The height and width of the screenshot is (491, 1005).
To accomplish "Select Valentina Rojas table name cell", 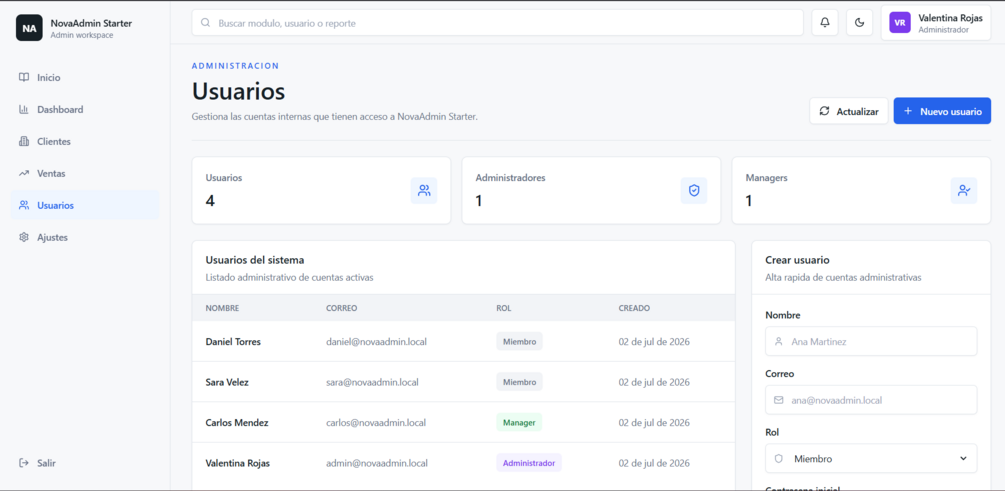I will pyautogui.click(x=238, y=463).
